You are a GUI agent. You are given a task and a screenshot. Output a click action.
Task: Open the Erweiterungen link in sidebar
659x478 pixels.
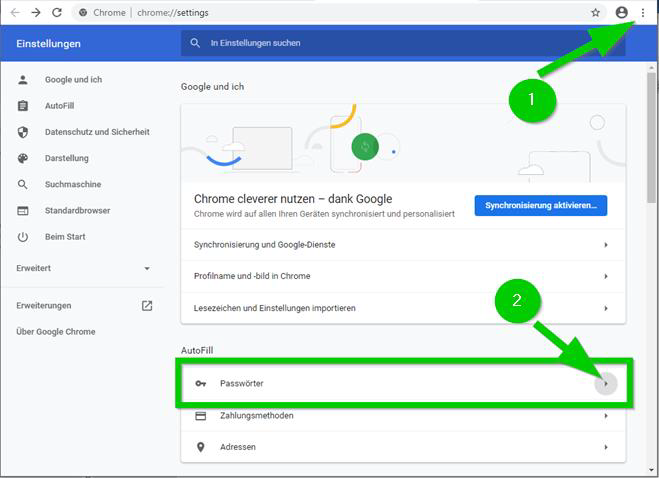pos(43,306)
